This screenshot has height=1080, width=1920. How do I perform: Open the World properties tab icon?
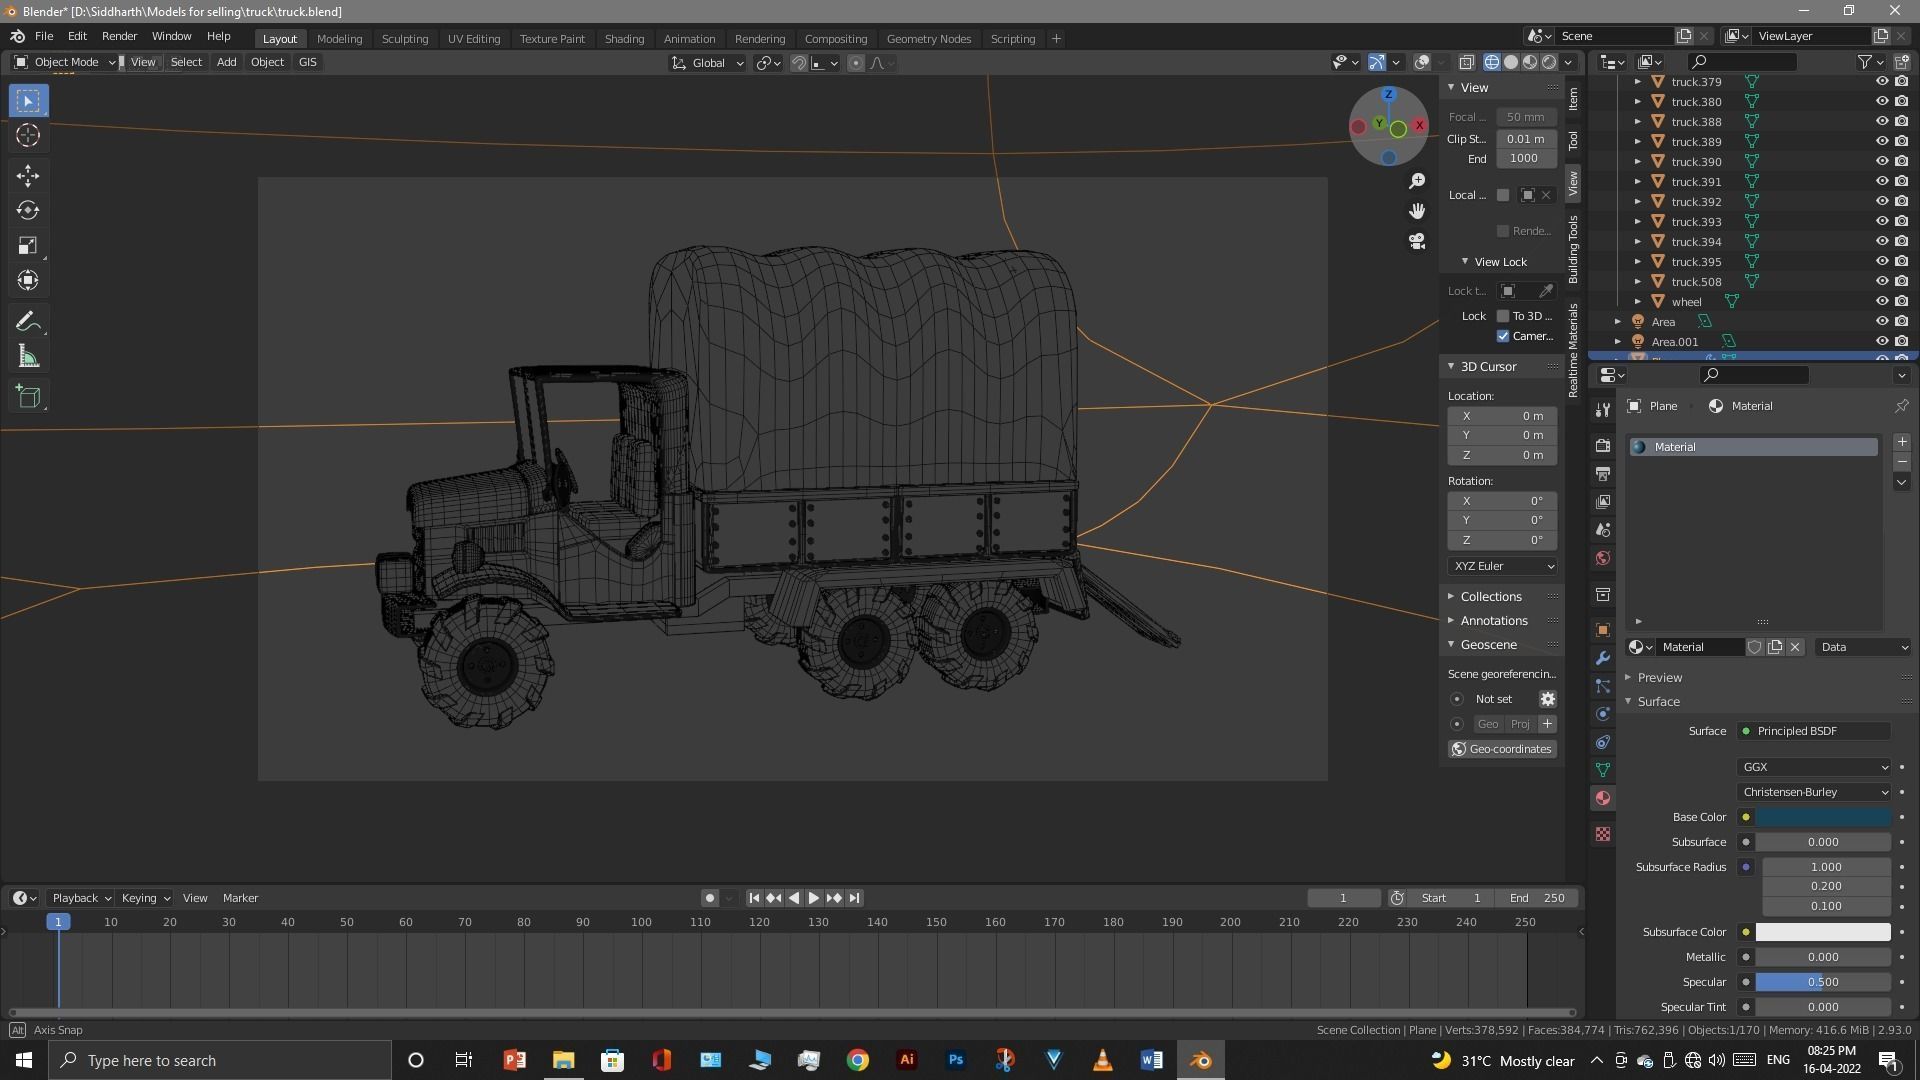pos(1603,558)
